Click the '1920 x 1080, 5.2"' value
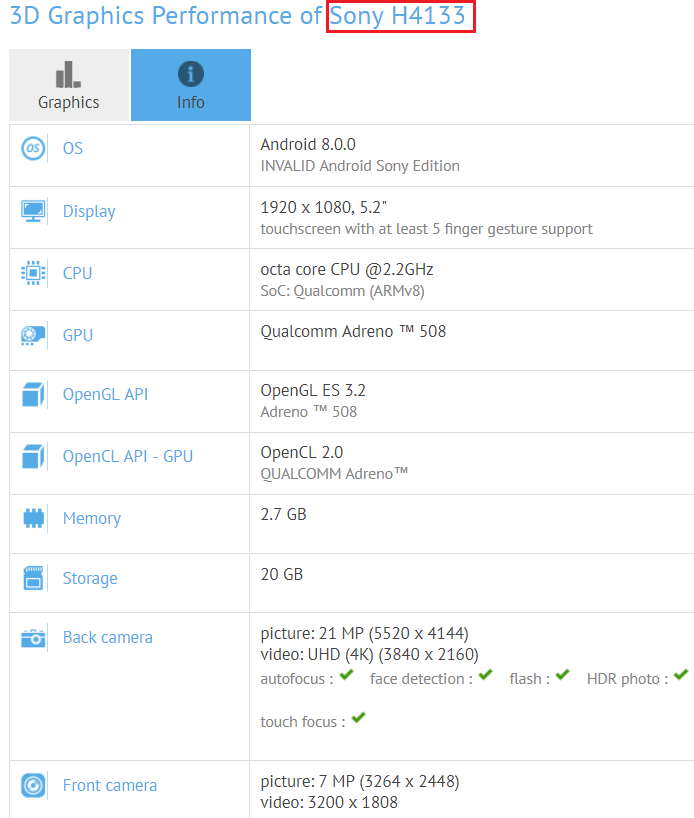Viewport: 694px width, 818px height. pyautogui.click(x=324, y=208)
